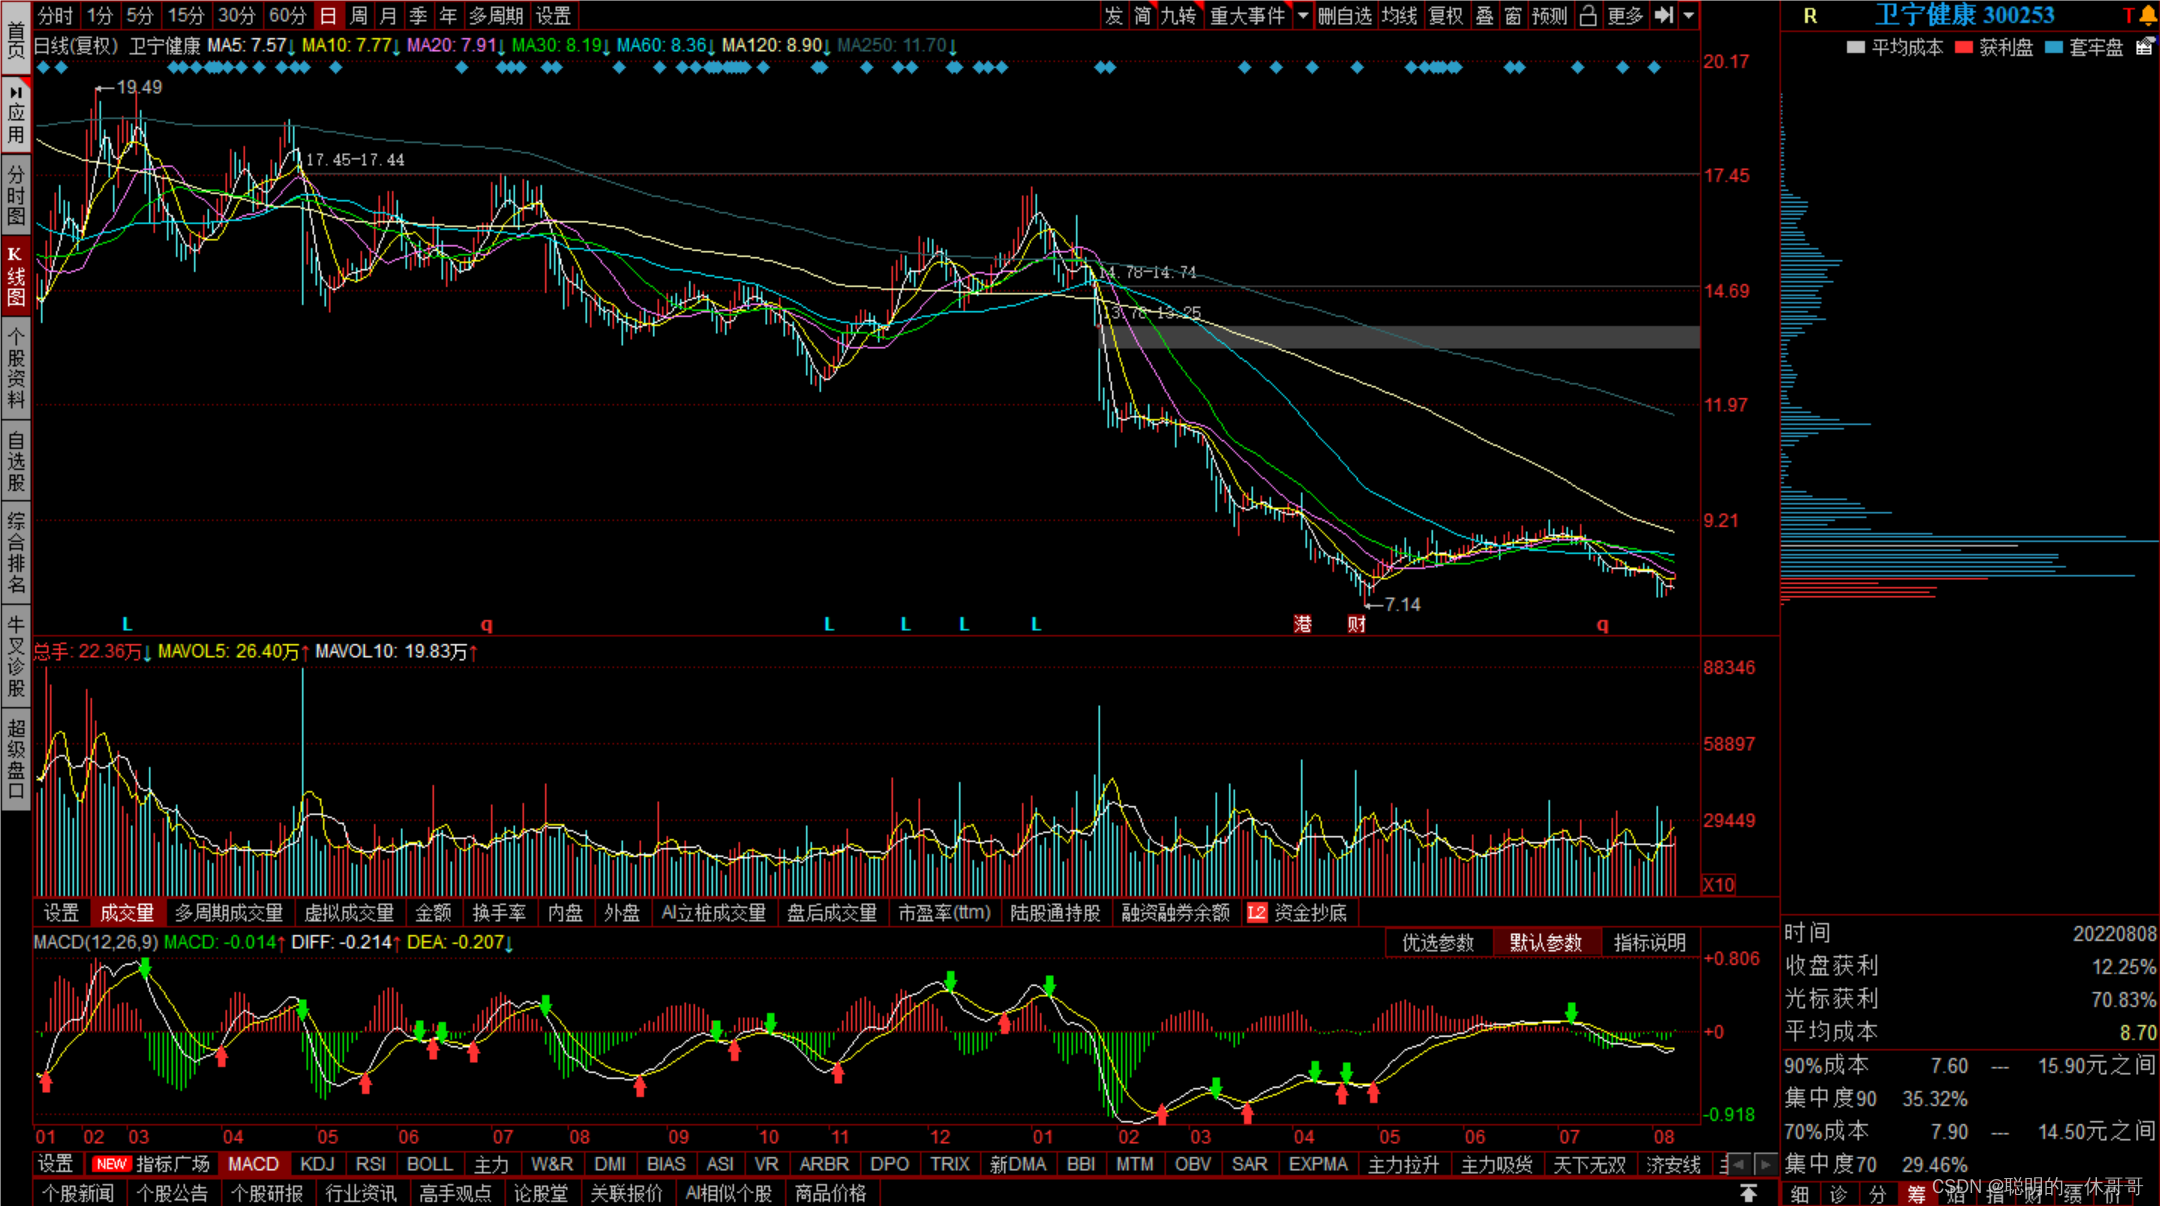Image resolution: width=2160 pixels, height=1206 pixels.
Task: Click the yellow R icon beside stock name
Action: (1810, 16)
